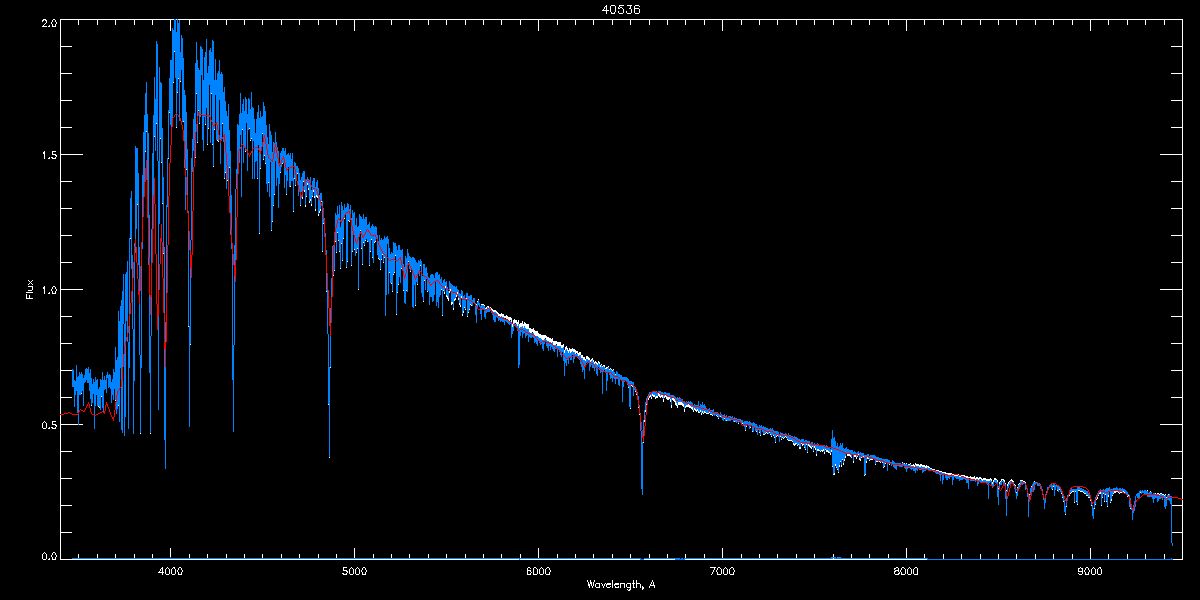Click the plot title 40536

[620, 8]
